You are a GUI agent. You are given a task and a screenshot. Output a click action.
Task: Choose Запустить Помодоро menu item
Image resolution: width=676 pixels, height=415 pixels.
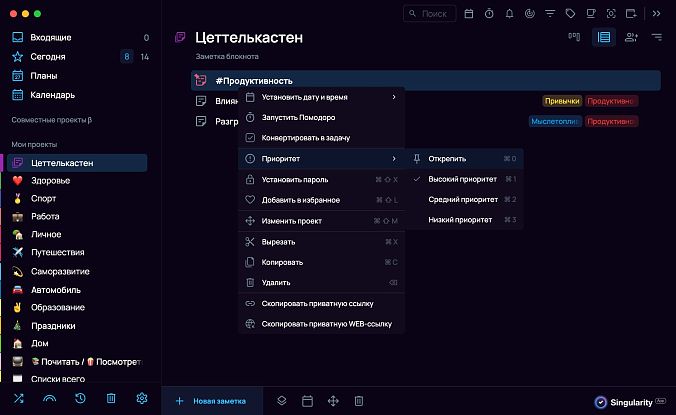pyautogui.click(x=321, y=117)
